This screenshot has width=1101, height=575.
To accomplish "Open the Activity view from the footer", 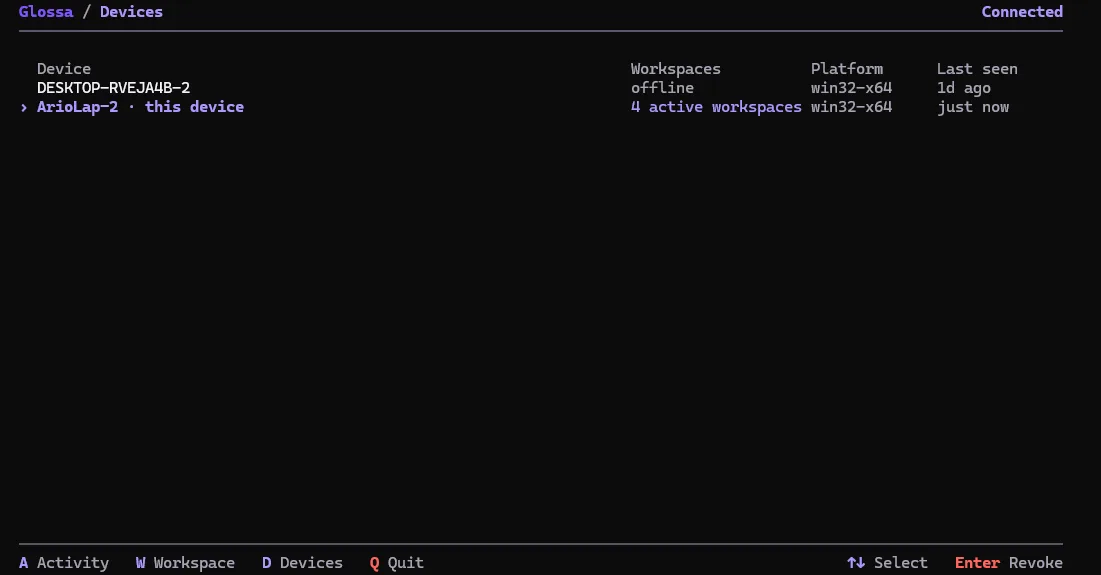I will click(x=64, y=562).
